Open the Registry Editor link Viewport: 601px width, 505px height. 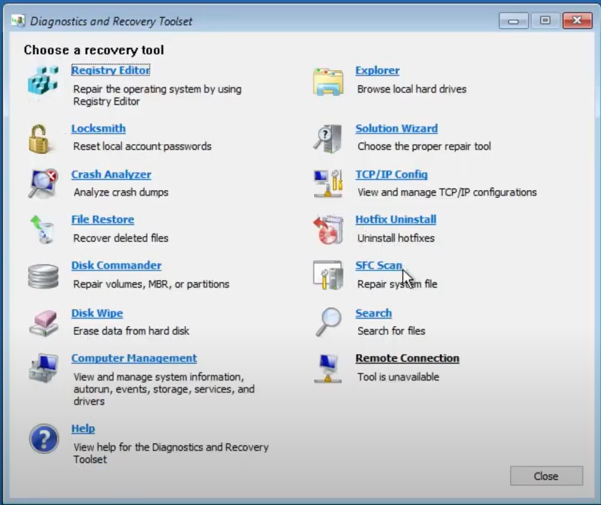110,70
